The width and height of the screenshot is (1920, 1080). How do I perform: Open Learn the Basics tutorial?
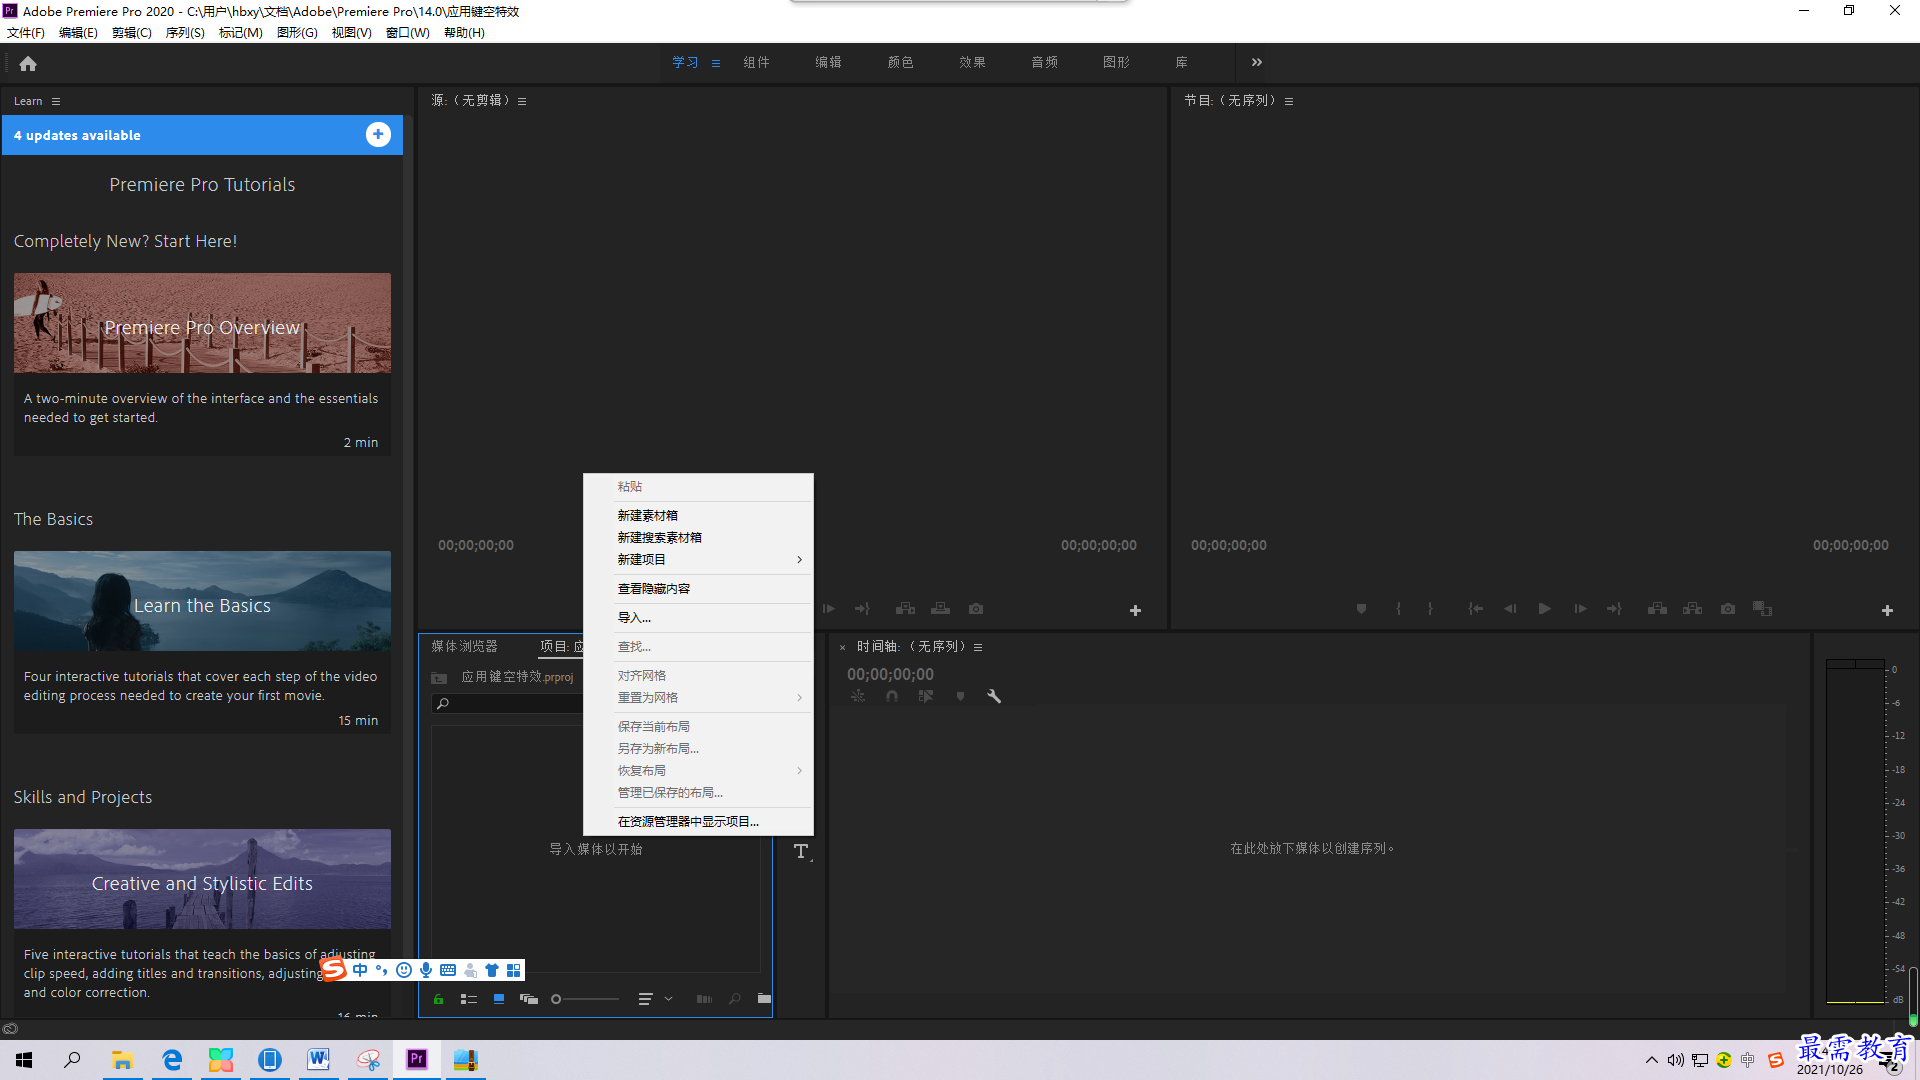point(202,601)
